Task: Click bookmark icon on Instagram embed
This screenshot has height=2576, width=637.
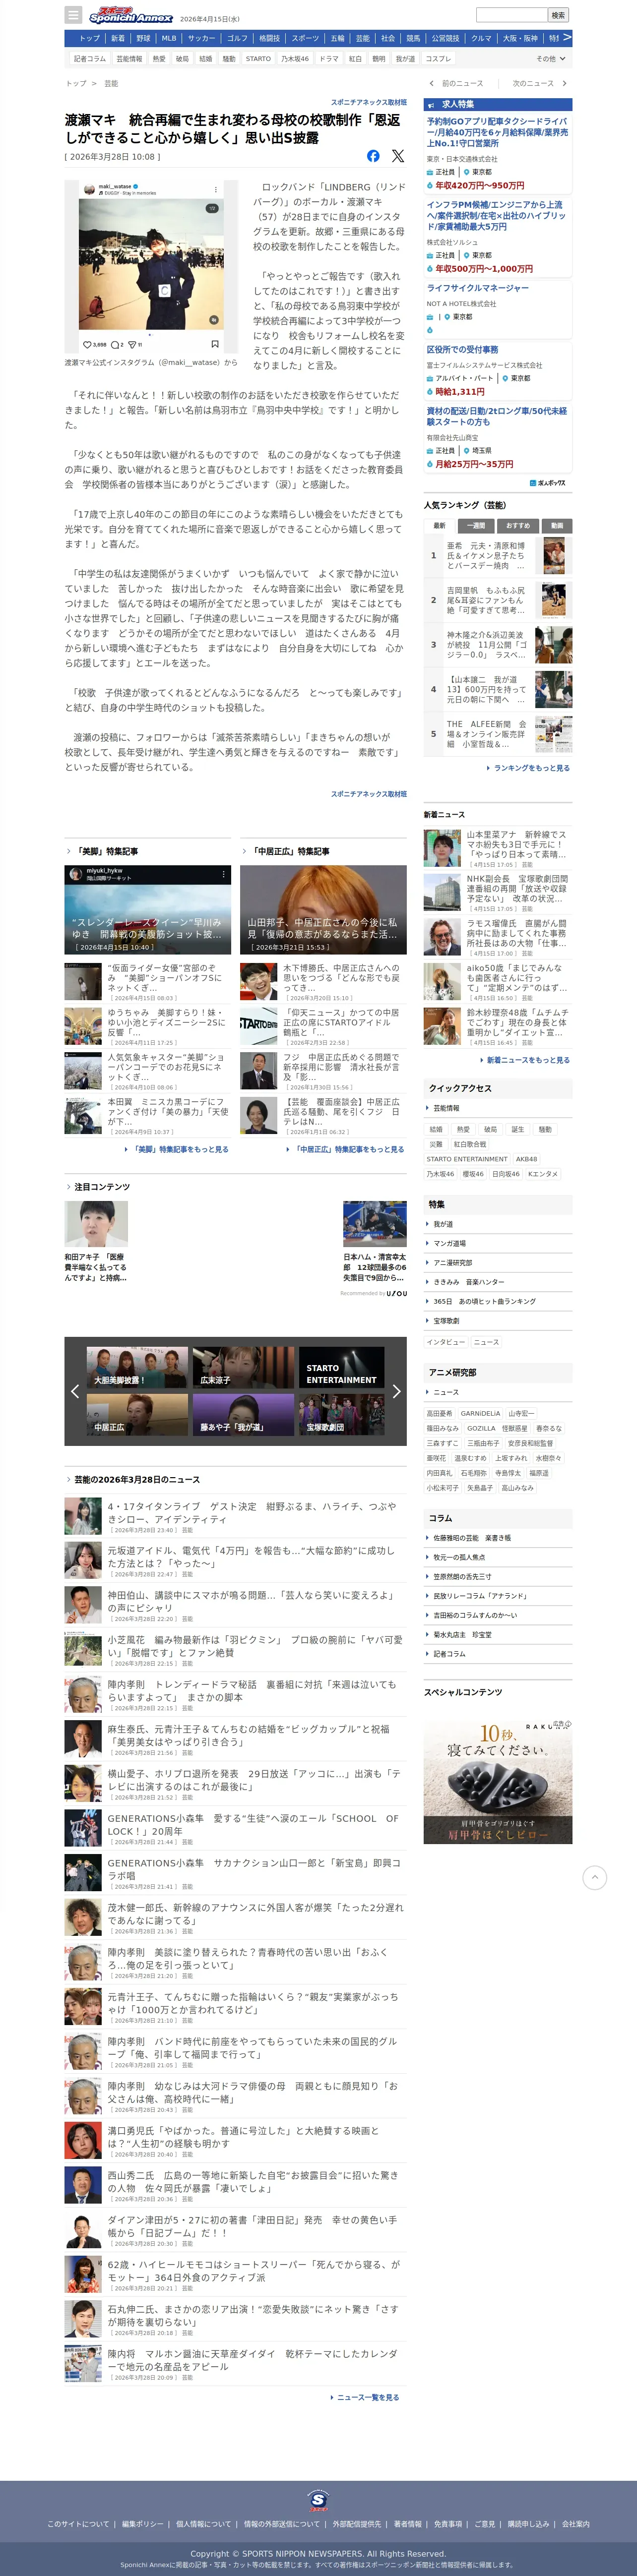Action: 214,344
